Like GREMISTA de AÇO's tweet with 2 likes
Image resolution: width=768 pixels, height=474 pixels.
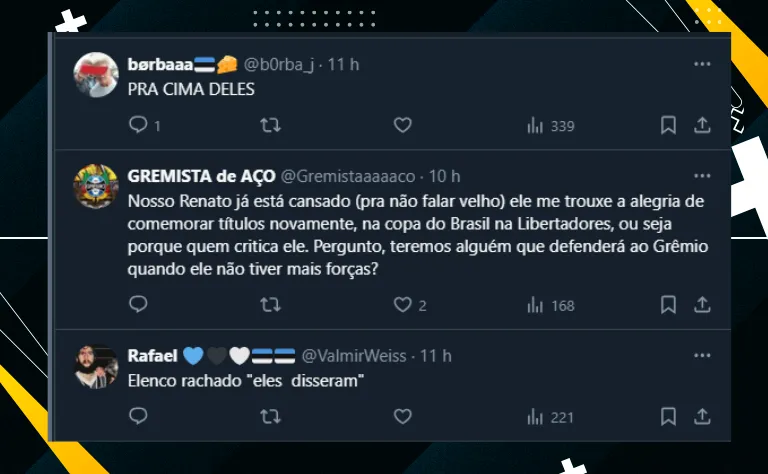click(x=402, y=305)
